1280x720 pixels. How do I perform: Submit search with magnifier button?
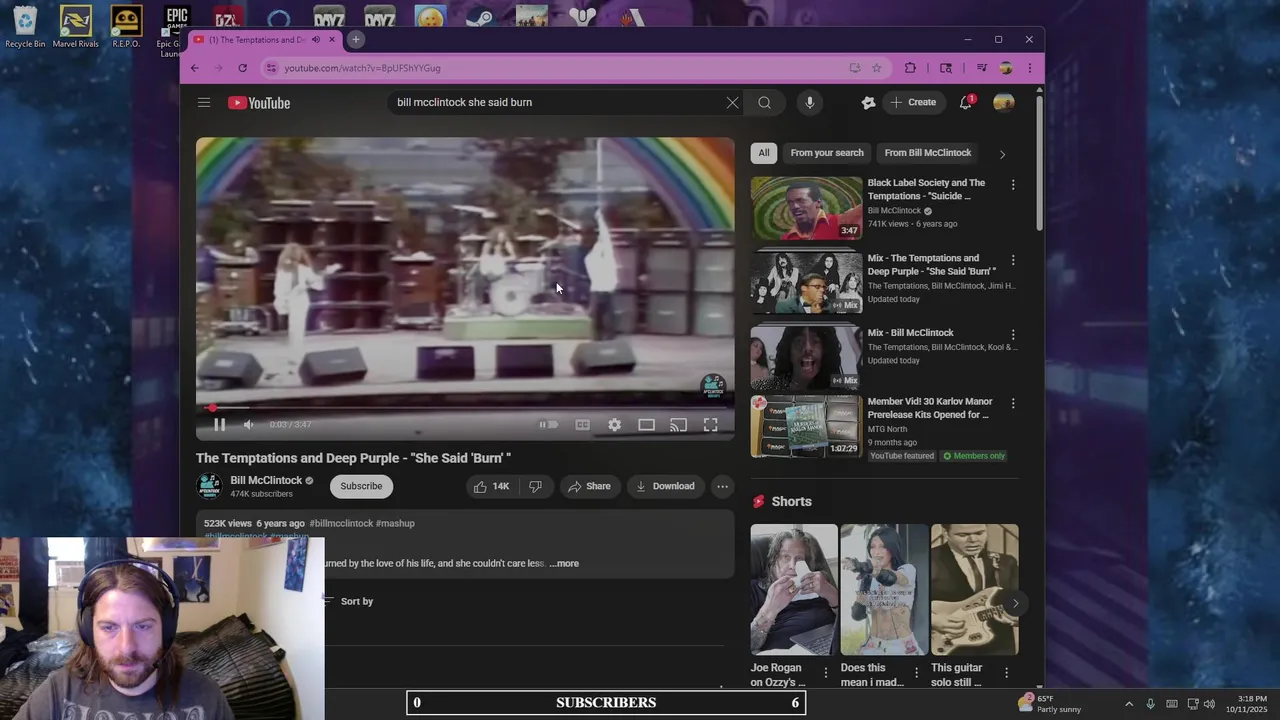coord(764,102)
